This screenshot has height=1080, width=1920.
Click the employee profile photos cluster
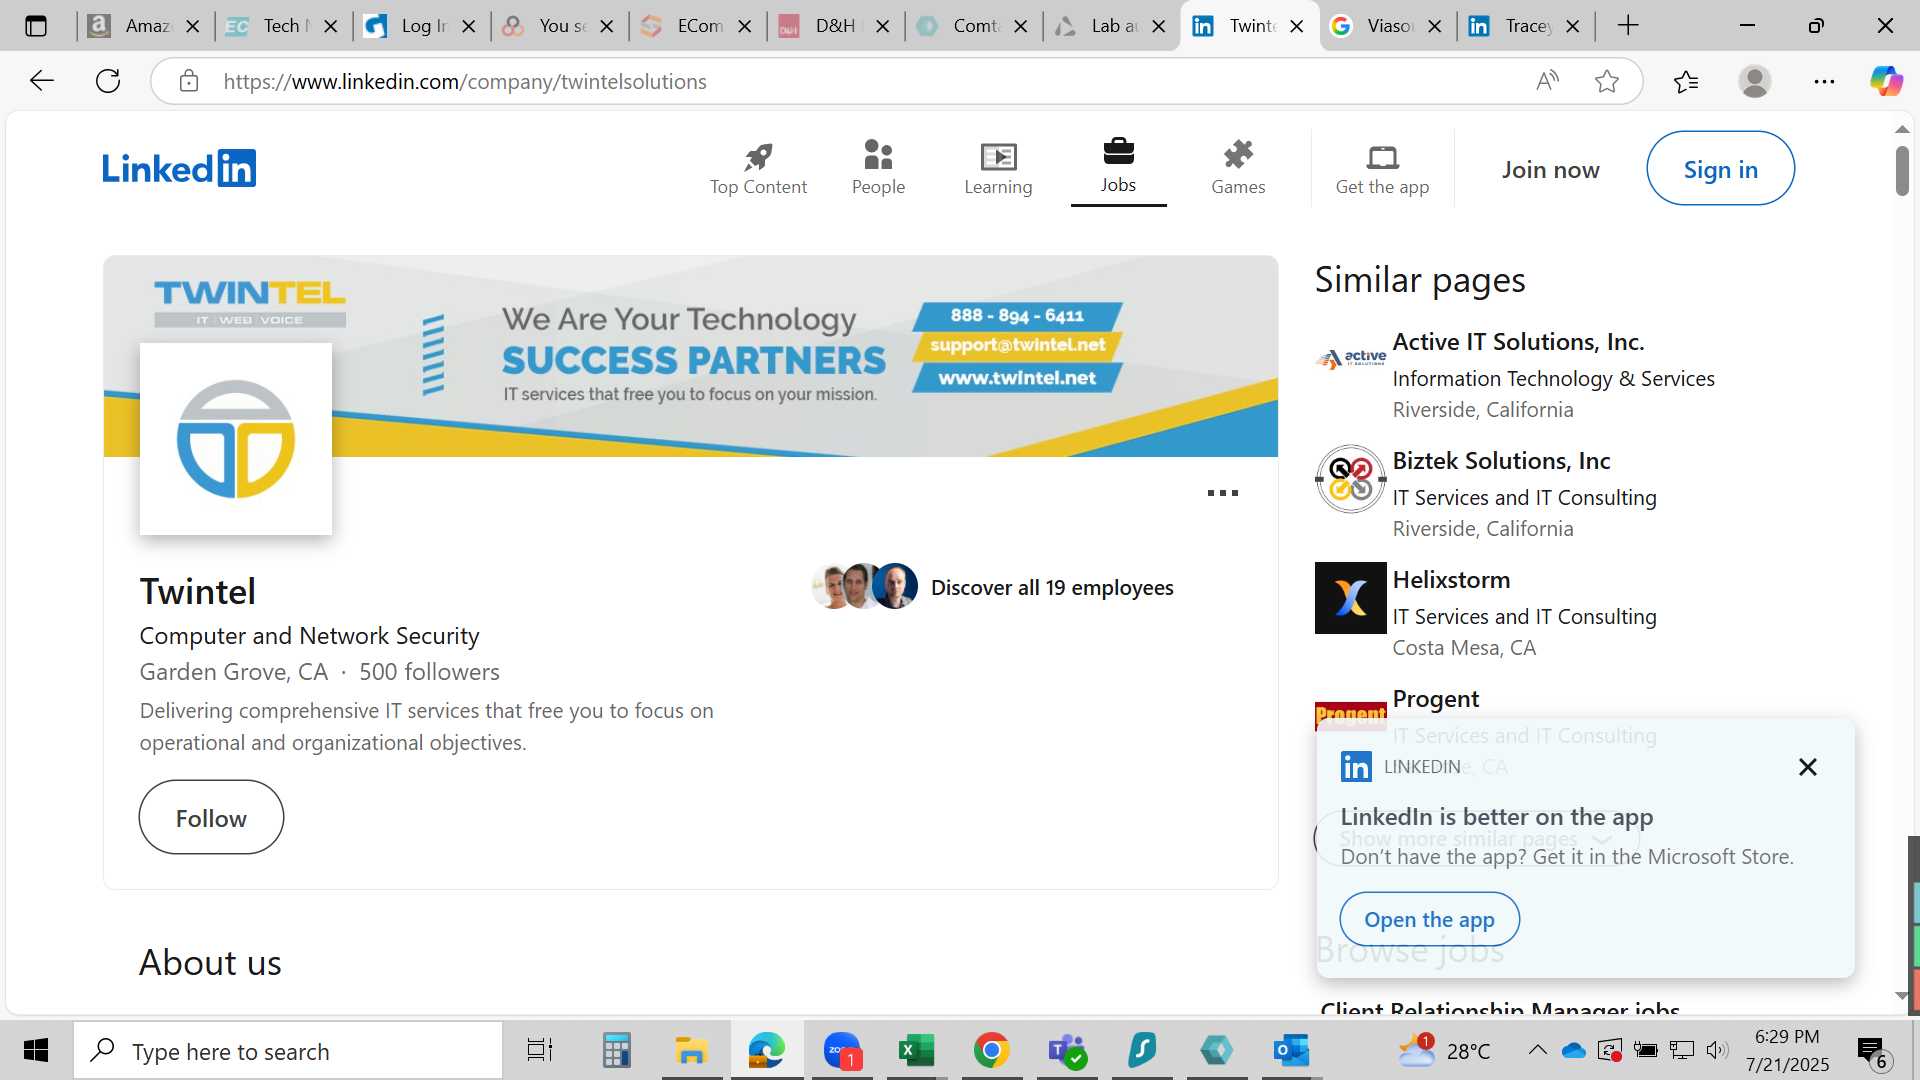864,587
